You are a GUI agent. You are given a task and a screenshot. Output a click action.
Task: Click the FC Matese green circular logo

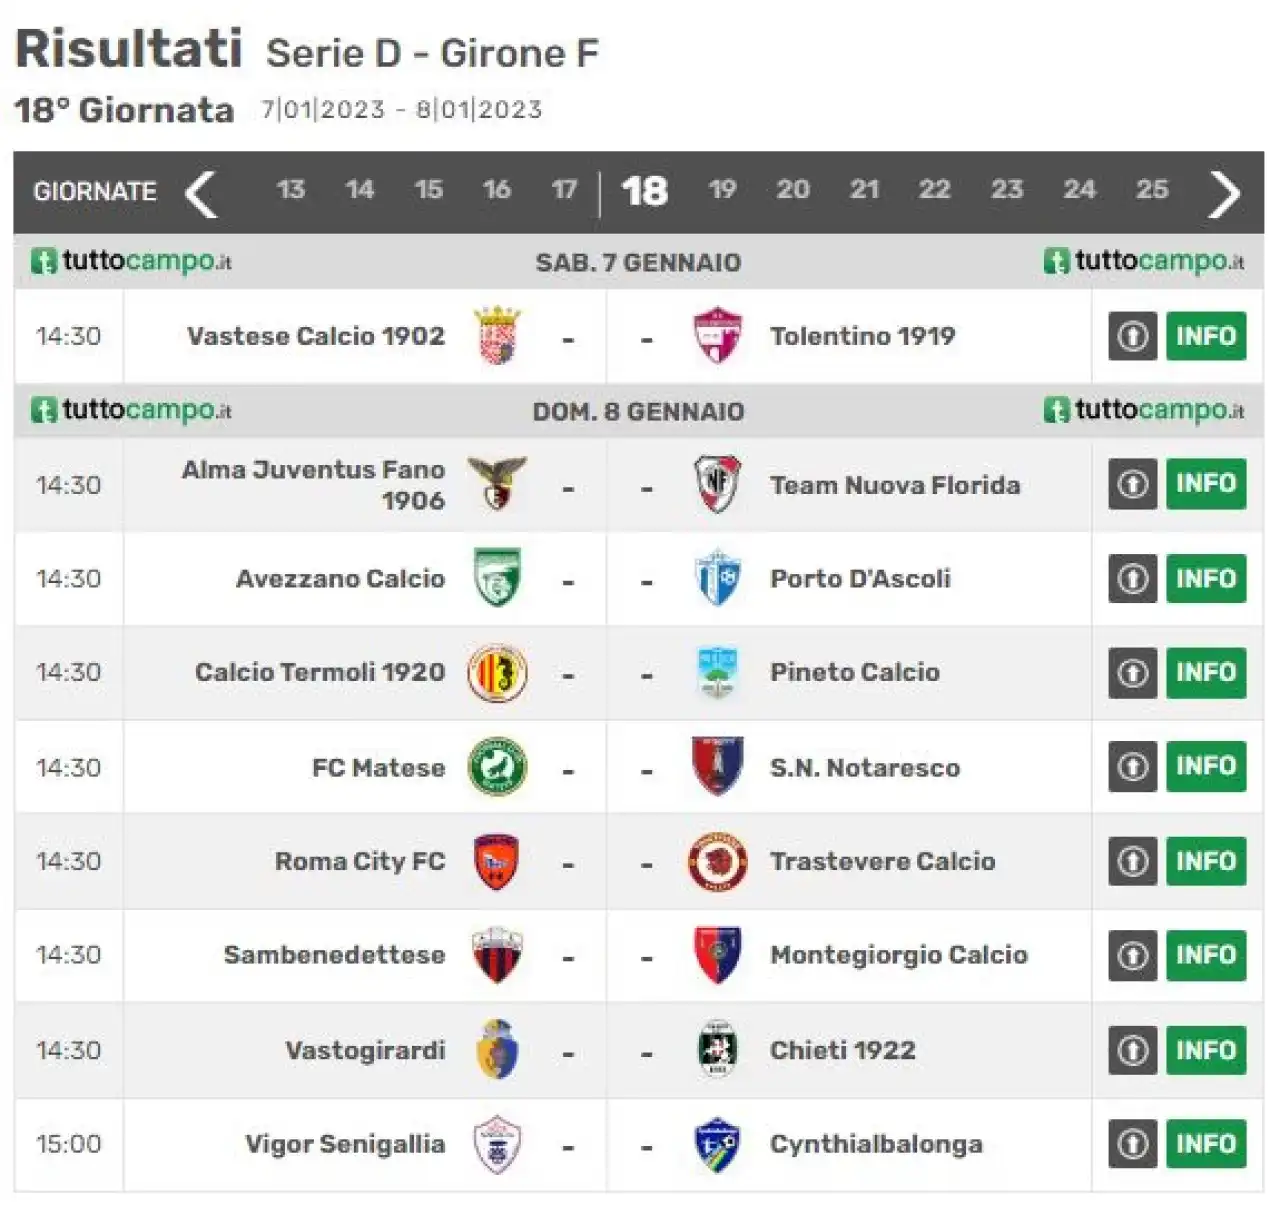tap(497, 767)
